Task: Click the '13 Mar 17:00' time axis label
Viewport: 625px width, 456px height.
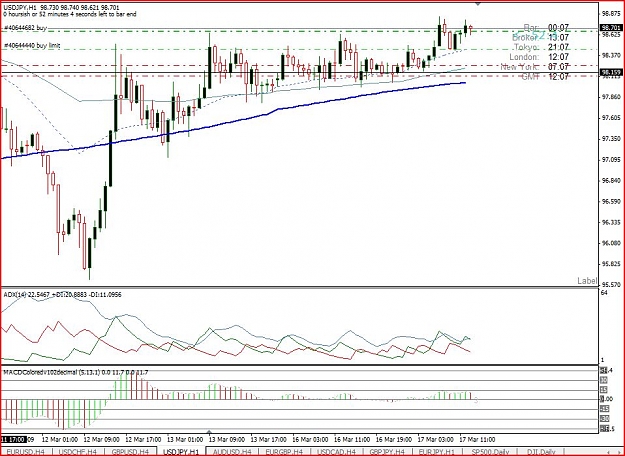Action: pyautogui.click(x=269, y=439)
